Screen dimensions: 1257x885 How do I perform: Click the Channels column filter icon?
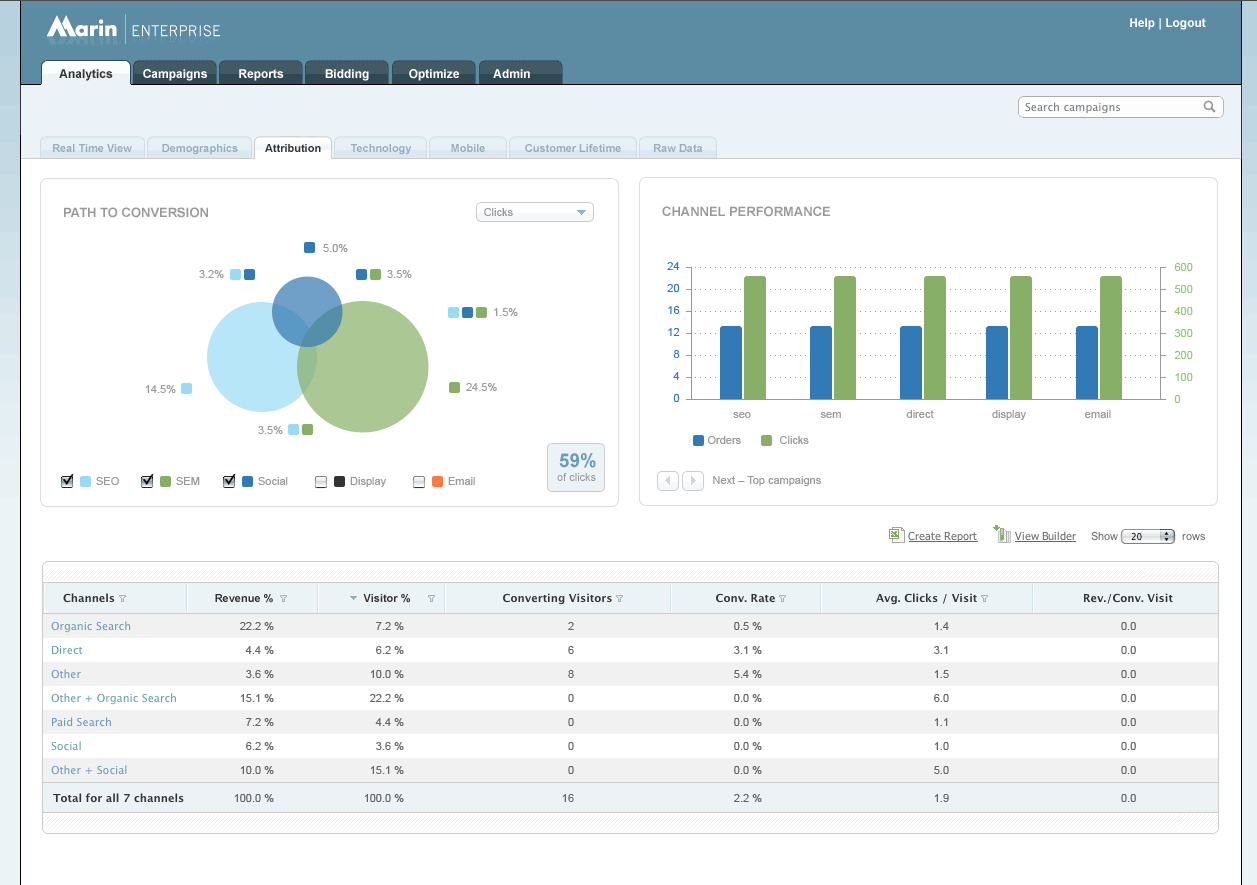pos(123,599)
